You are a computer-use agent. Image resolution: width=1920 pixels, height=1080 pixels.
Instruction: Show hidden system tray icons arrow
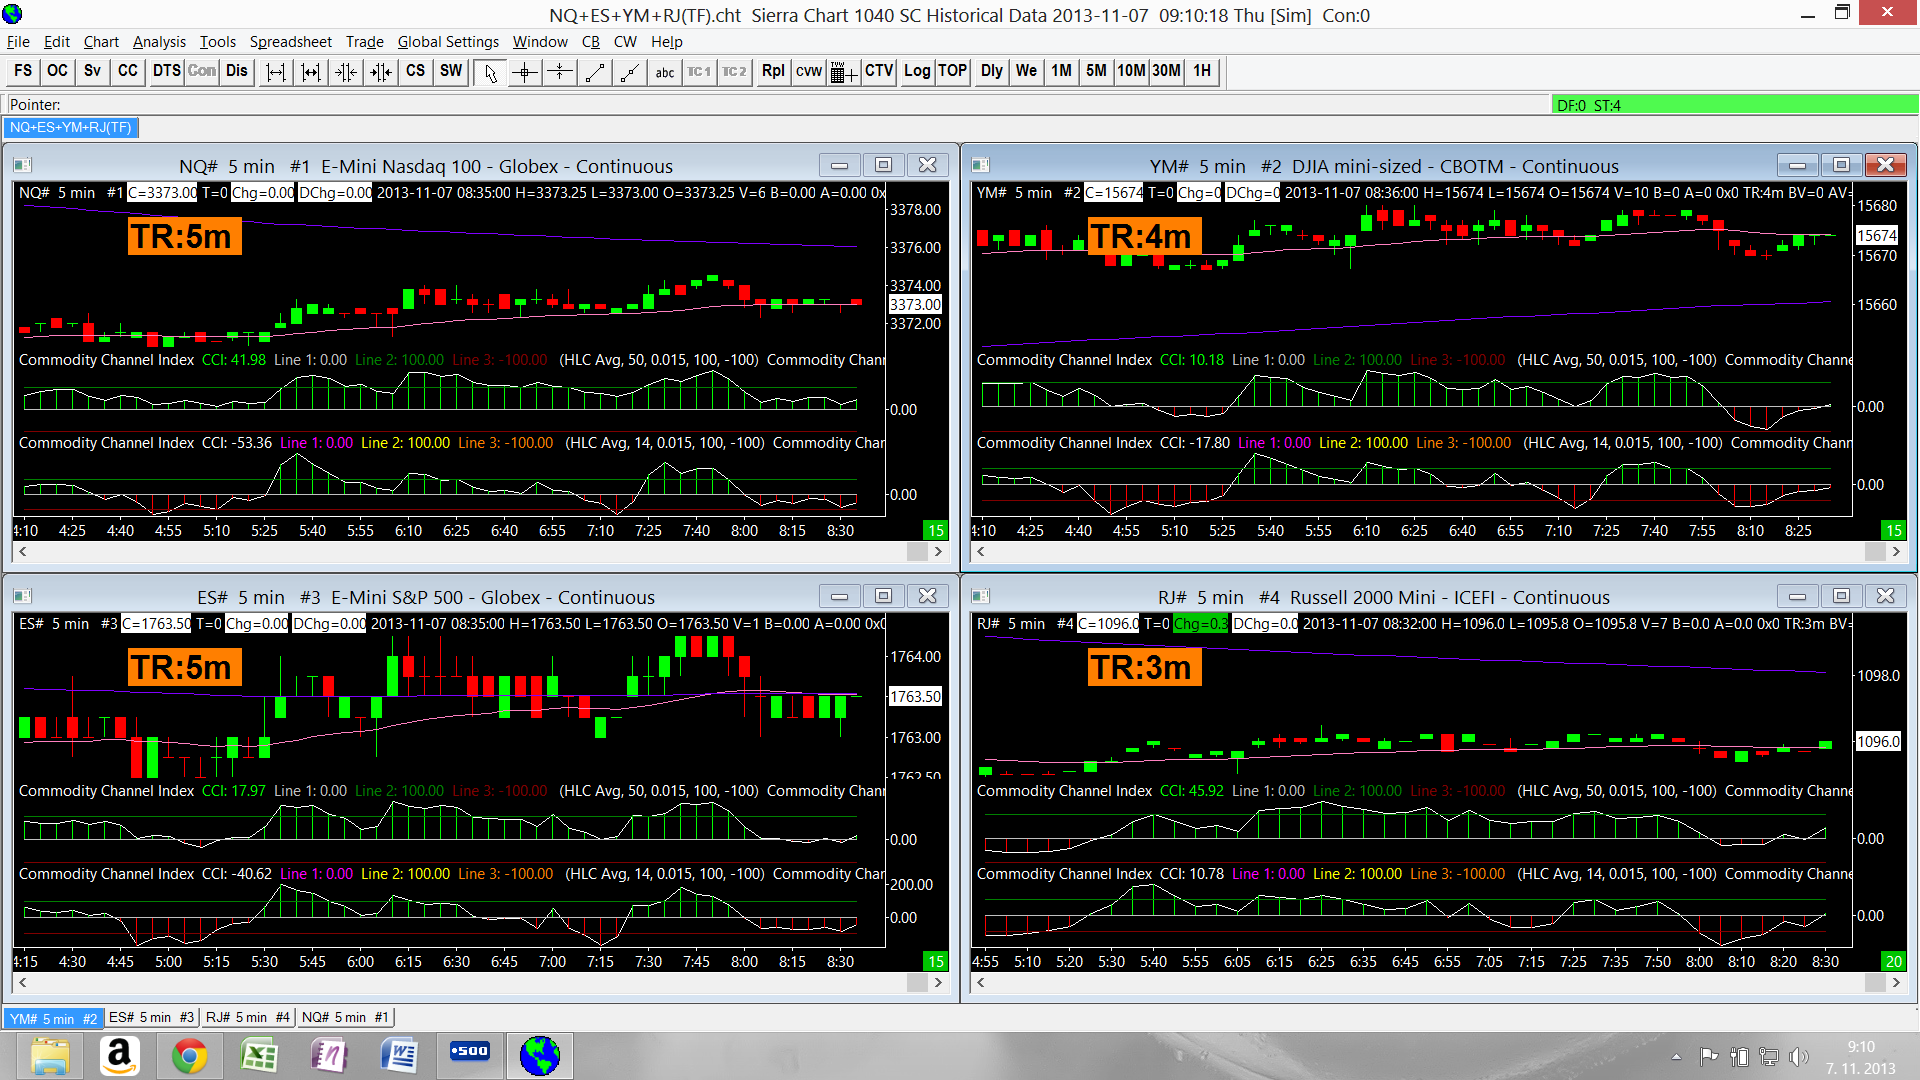(1676, 1057)
